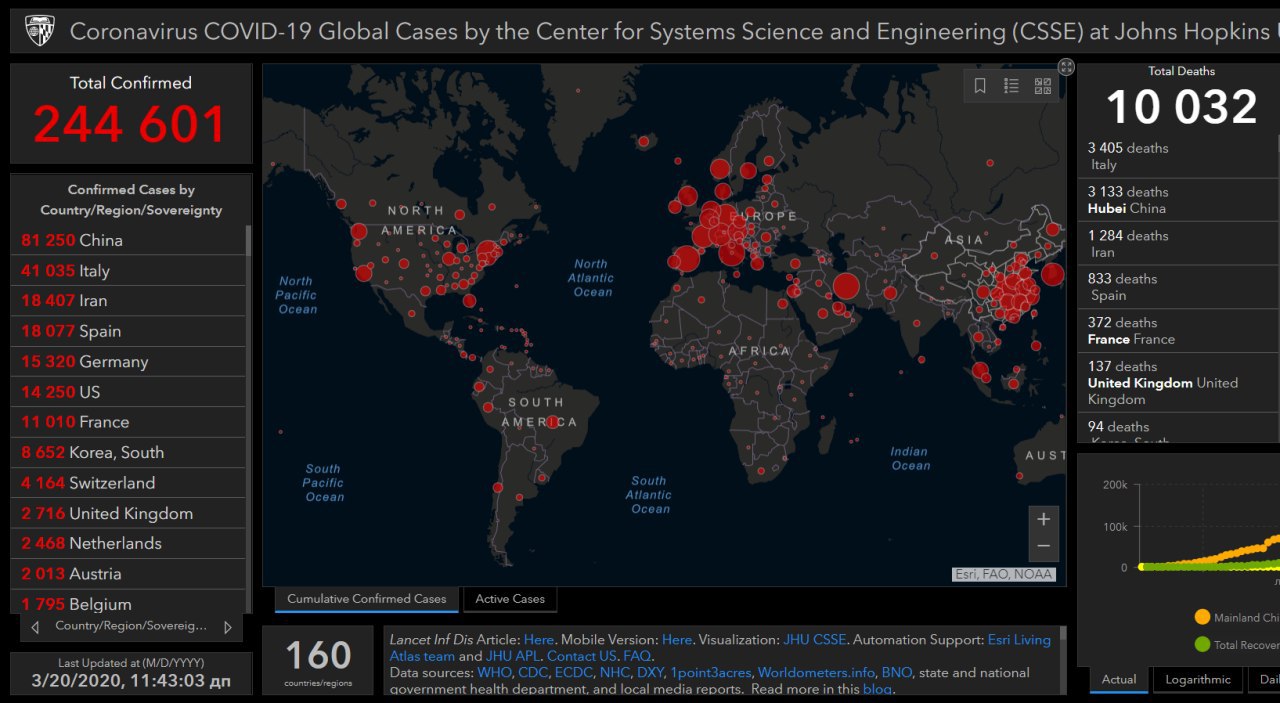This screenshot has width=1280, height=703.
Task: Open the WHO data source link
Action: 494,673
